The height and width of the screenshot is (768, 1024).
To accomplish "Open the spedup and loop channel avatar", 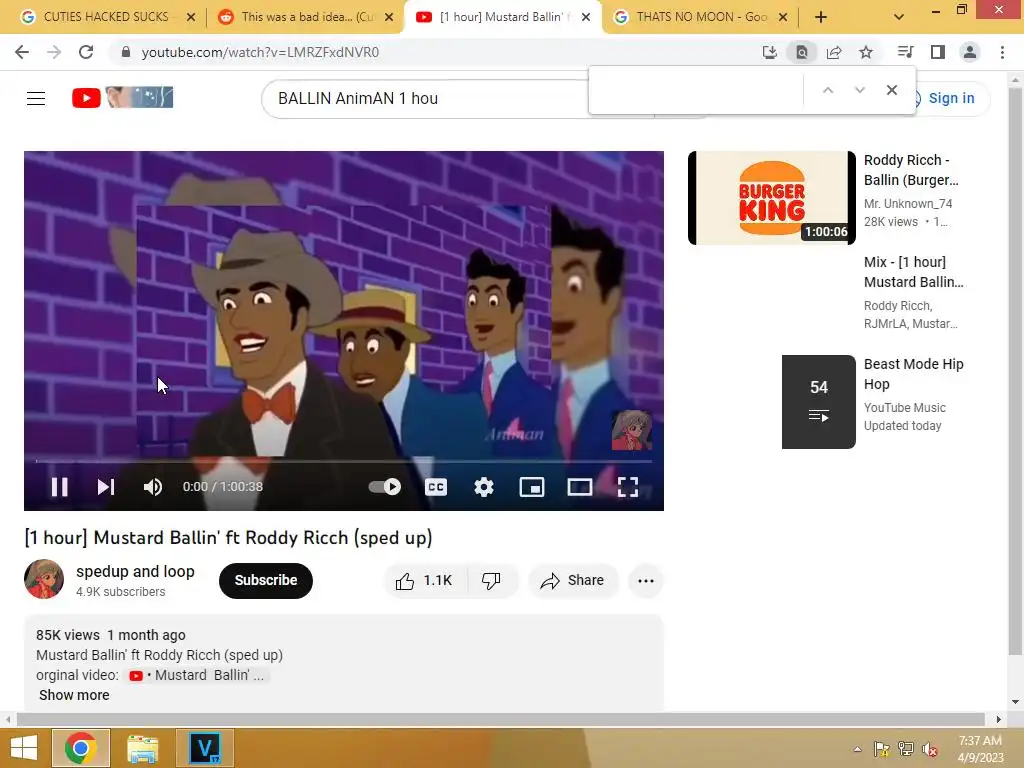I will (44, 579).
